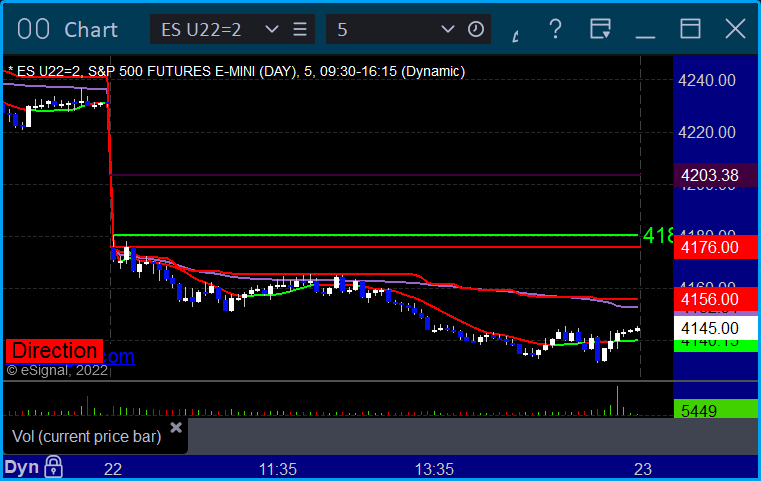Click the 23 date label on time axis
761x481 pixels.
click(643, 469)
